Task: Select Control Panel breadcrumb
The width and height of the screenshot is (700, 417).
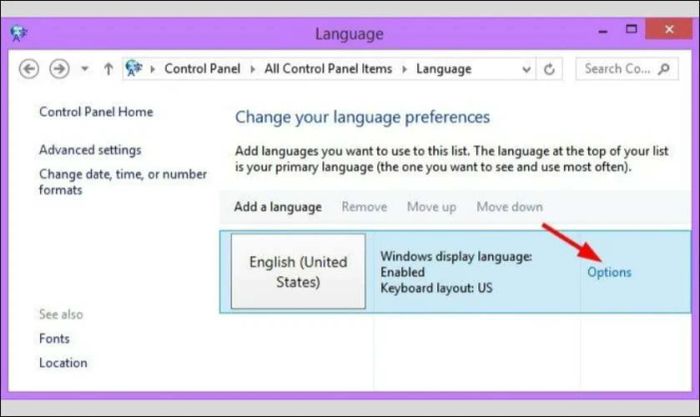Action: pos(202,69)
